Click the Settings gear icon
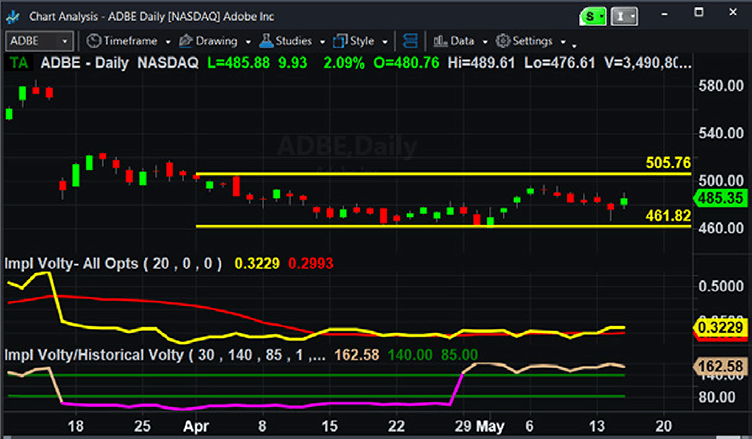The image size is (752, 439). pyautogui.click(x=503, y=41)
